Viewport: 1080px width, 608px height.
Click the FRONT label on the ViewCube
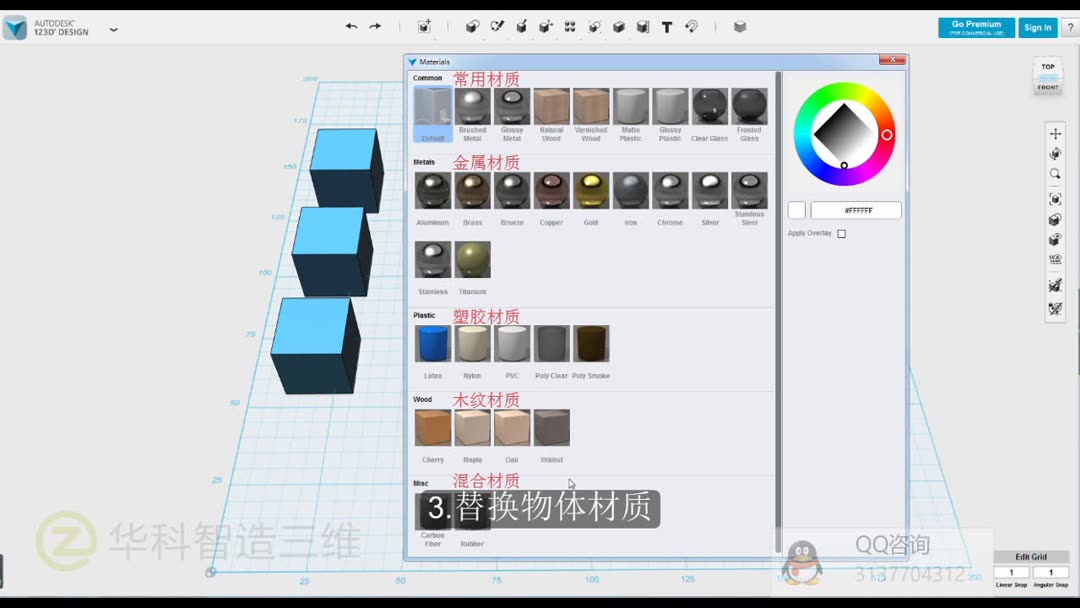pyautogui.click(x=1047, y=87)
